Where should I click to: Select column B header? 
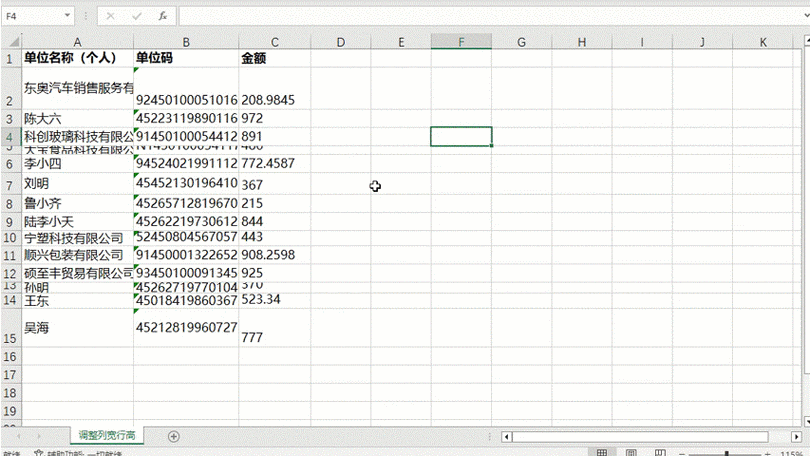[x=186, y=42]
